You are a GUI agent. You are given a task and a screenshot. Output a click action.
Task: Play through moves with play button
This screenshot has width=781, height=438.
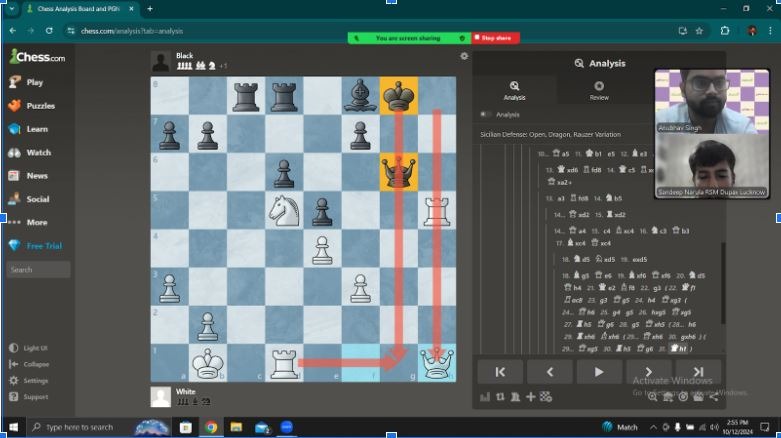(x=599, y=372)
